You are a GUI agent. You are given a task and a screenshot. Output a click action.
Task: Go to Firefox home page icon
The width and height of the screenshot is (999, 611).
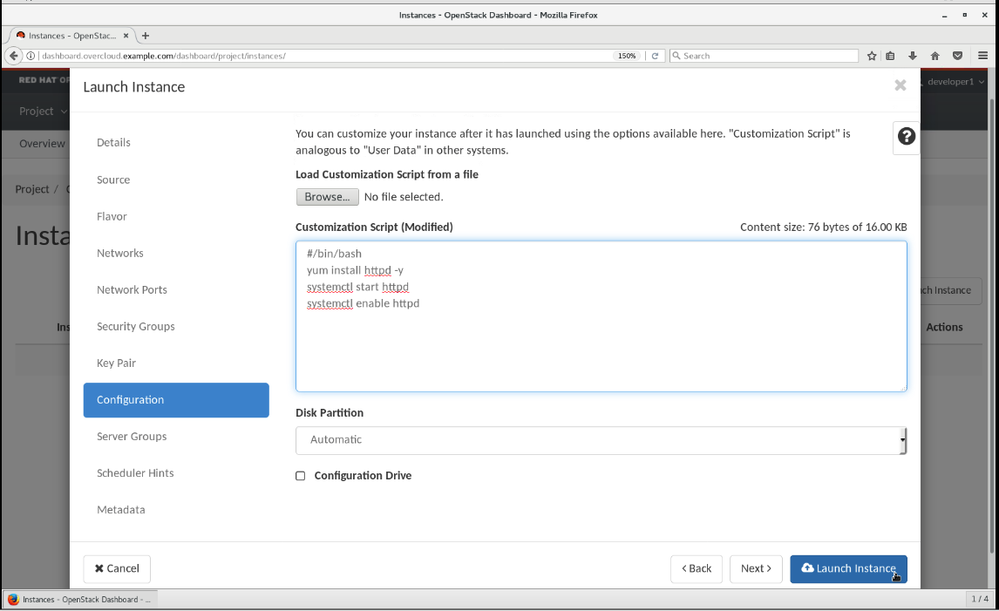[935, 56]
